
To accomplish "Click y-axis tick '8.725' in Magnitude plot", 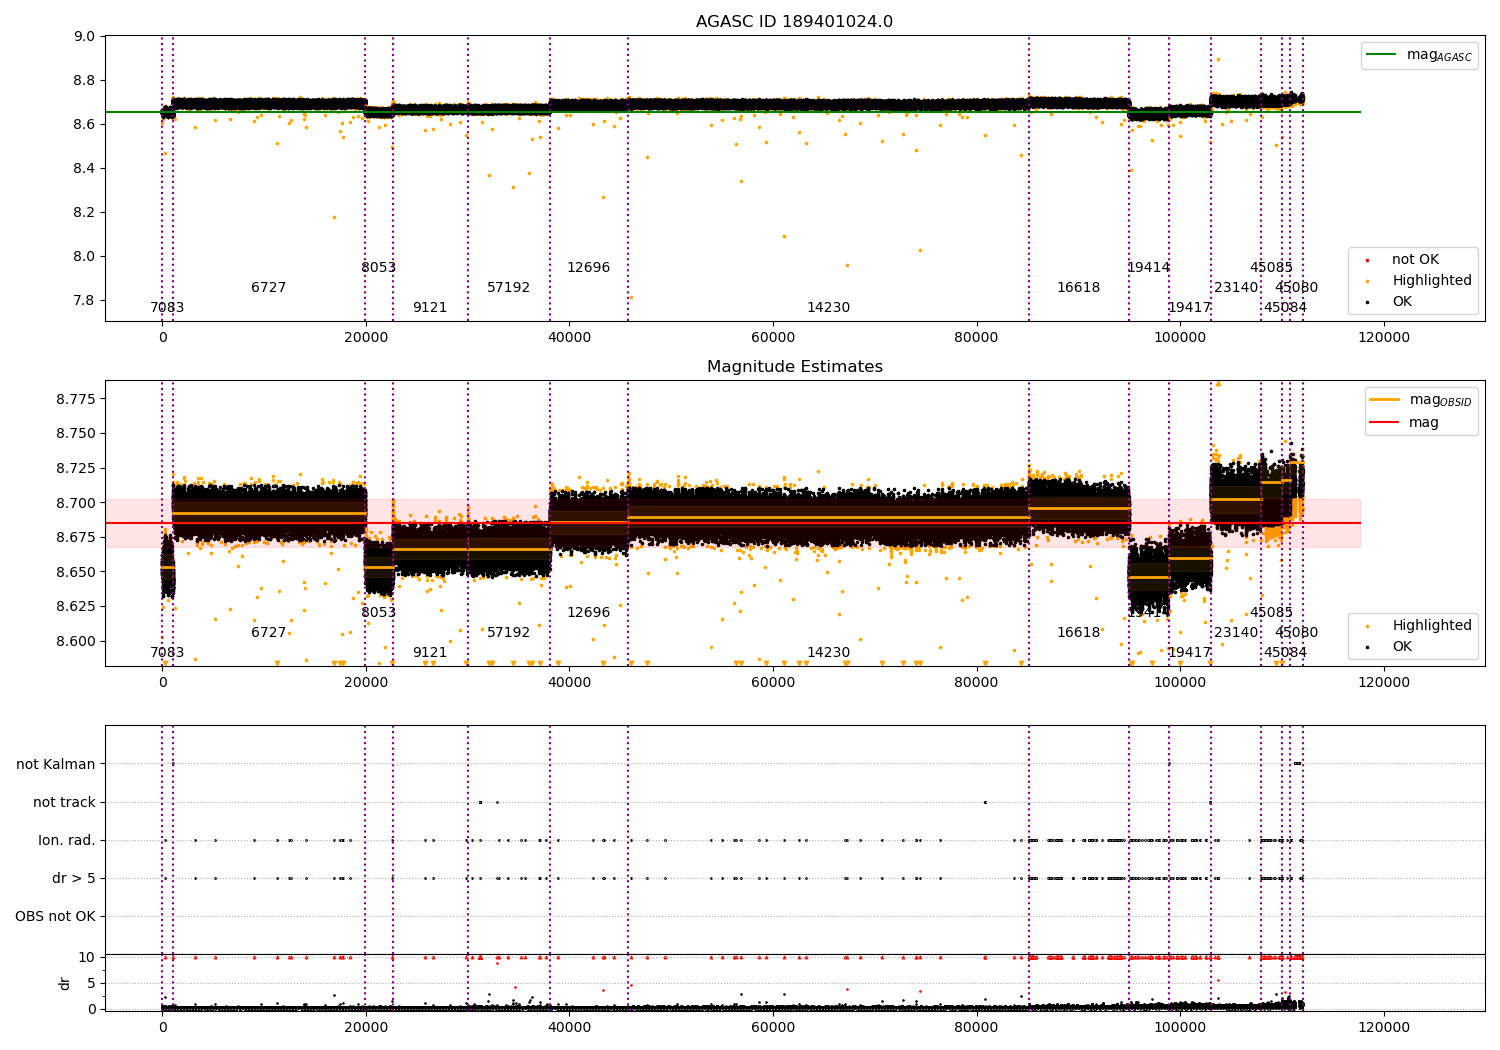I will 77,468.
